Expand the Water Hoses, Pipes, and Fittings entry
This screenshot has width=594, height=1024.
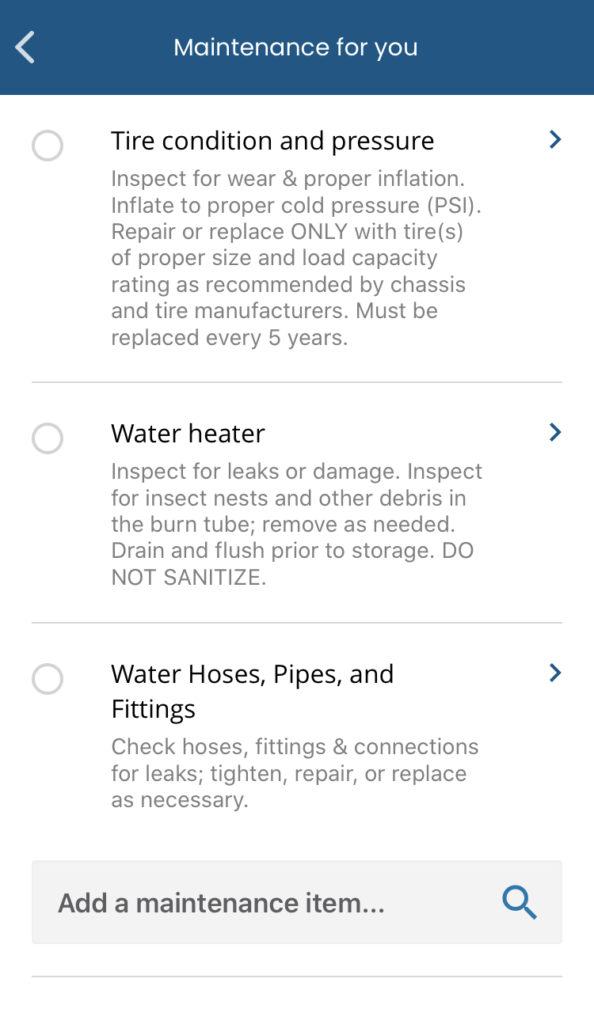[x=253, y=690]
